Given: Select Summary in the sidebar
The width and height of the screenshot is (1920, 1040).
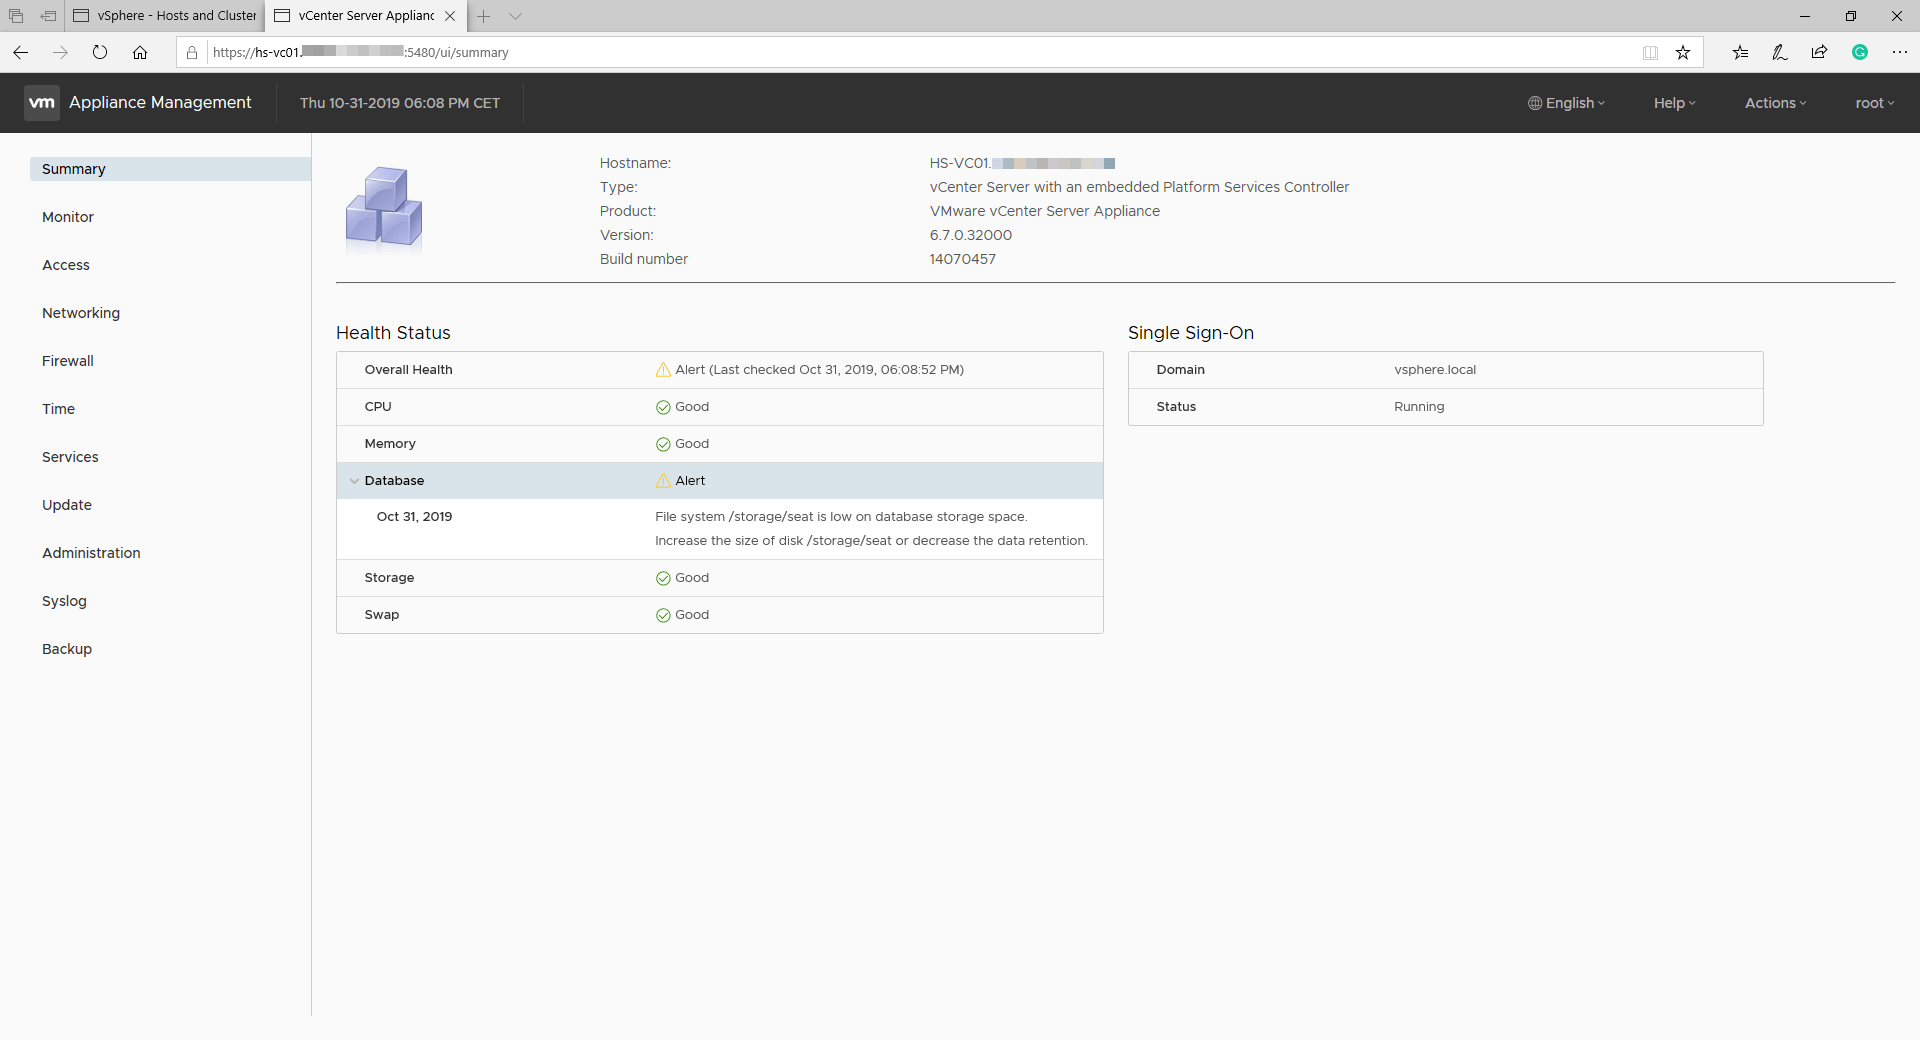Looking at the screenshot, I should click(170, 169).
